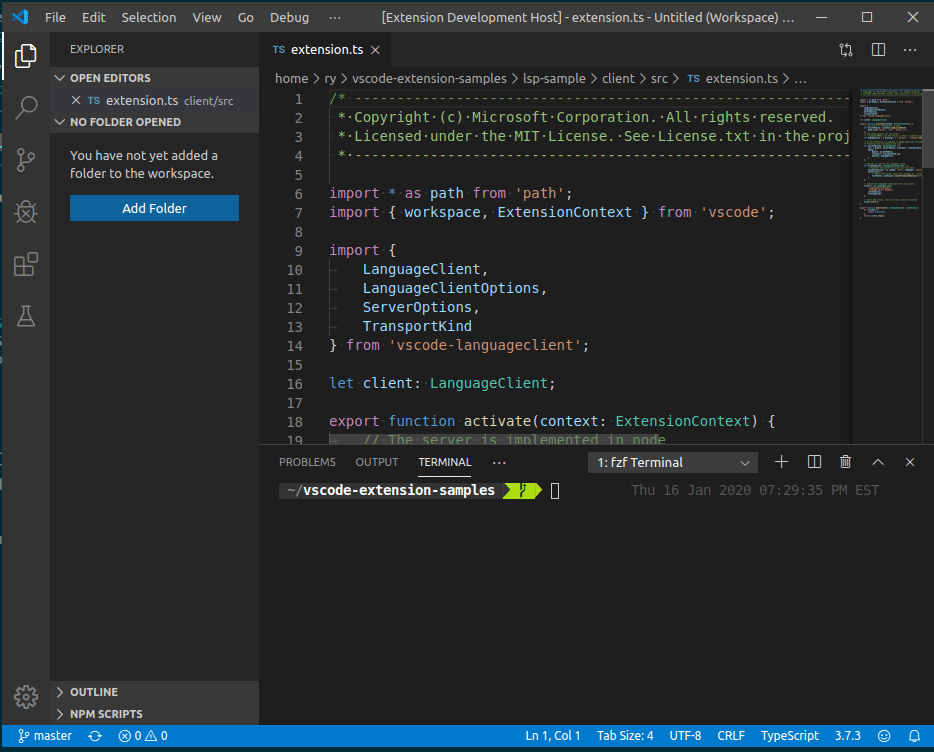Open the Extensions view icon

pos(26,264)
